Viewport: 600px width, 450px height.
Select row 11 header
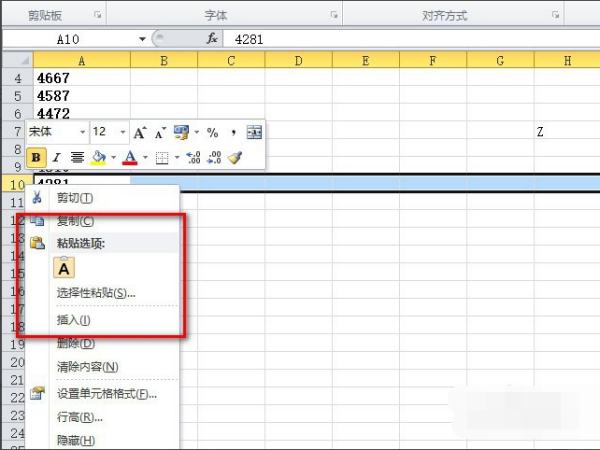click(x=14, y=202)
